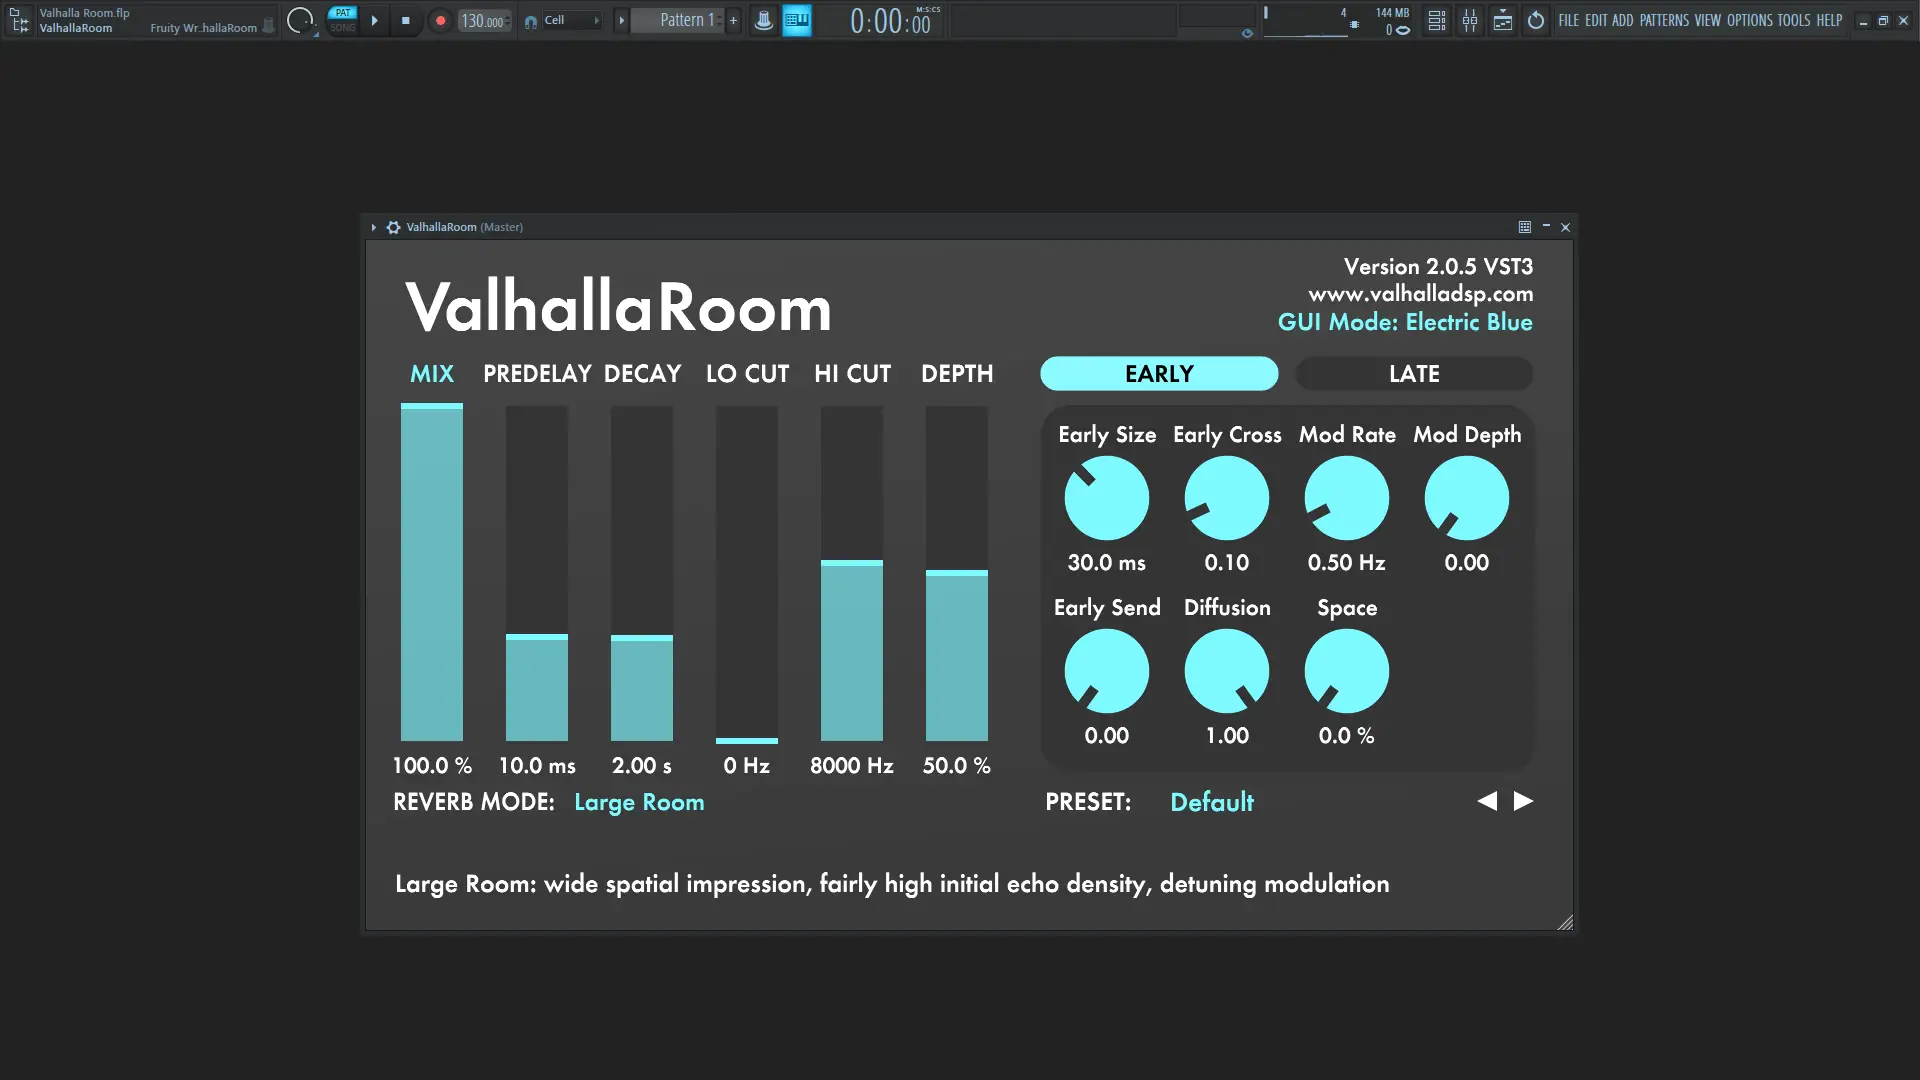The height and width of the screenshot is (1080, 1920).
Task: Click the metronome icon in the toolbar
Action: point(764,20)
